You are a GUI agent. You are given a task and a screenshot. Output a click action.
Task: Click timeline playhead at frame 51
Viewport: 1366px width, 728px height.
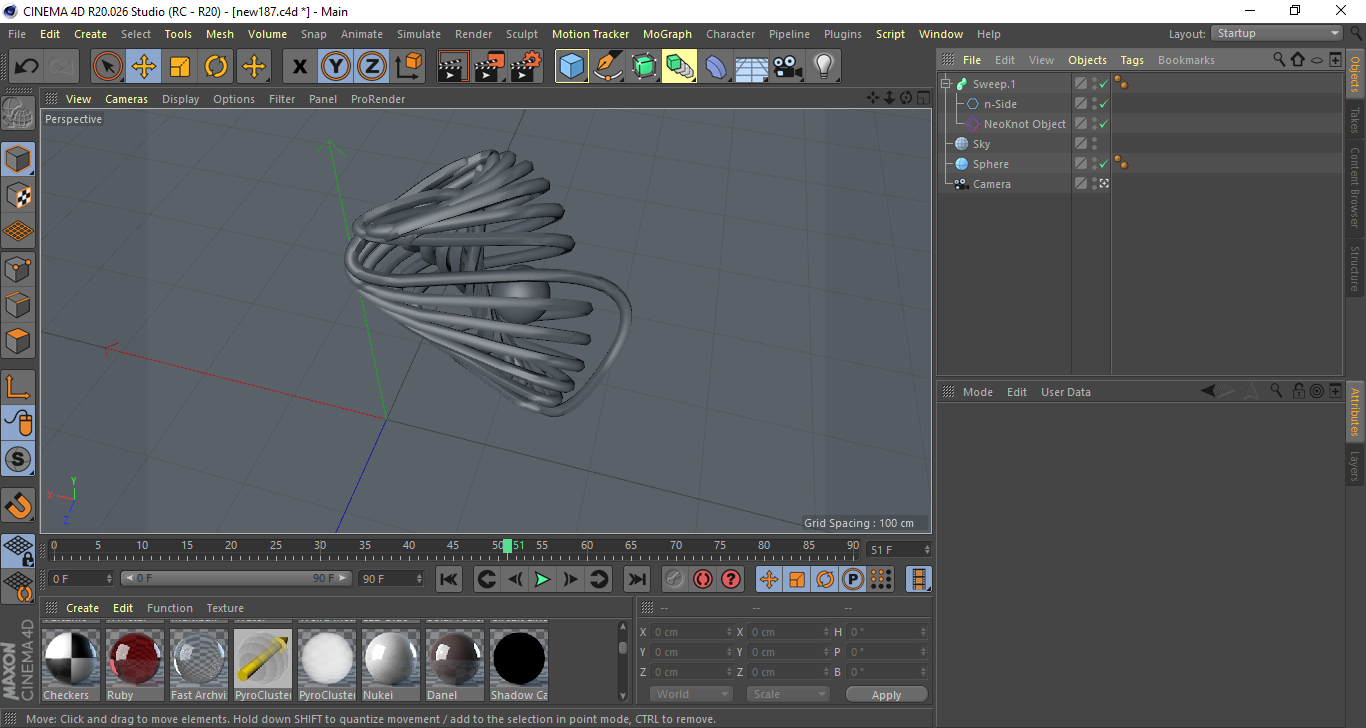click(x=507, y=546)
